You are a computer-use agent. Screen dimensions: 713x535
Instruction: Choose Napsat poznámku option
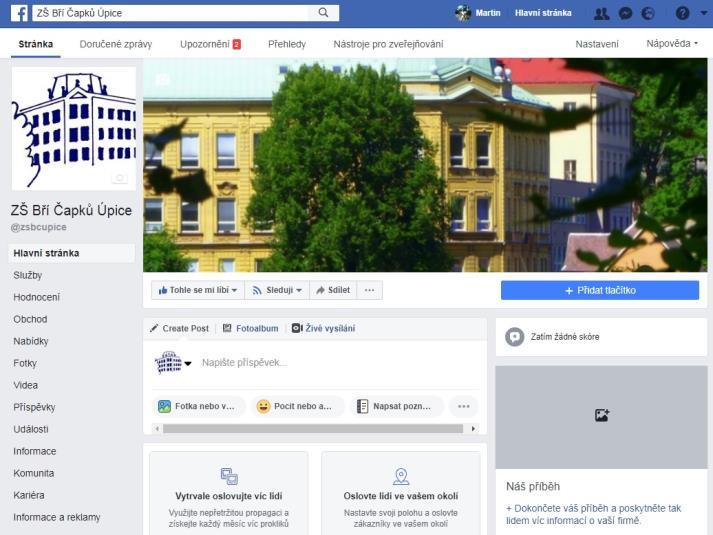[397, 406]
